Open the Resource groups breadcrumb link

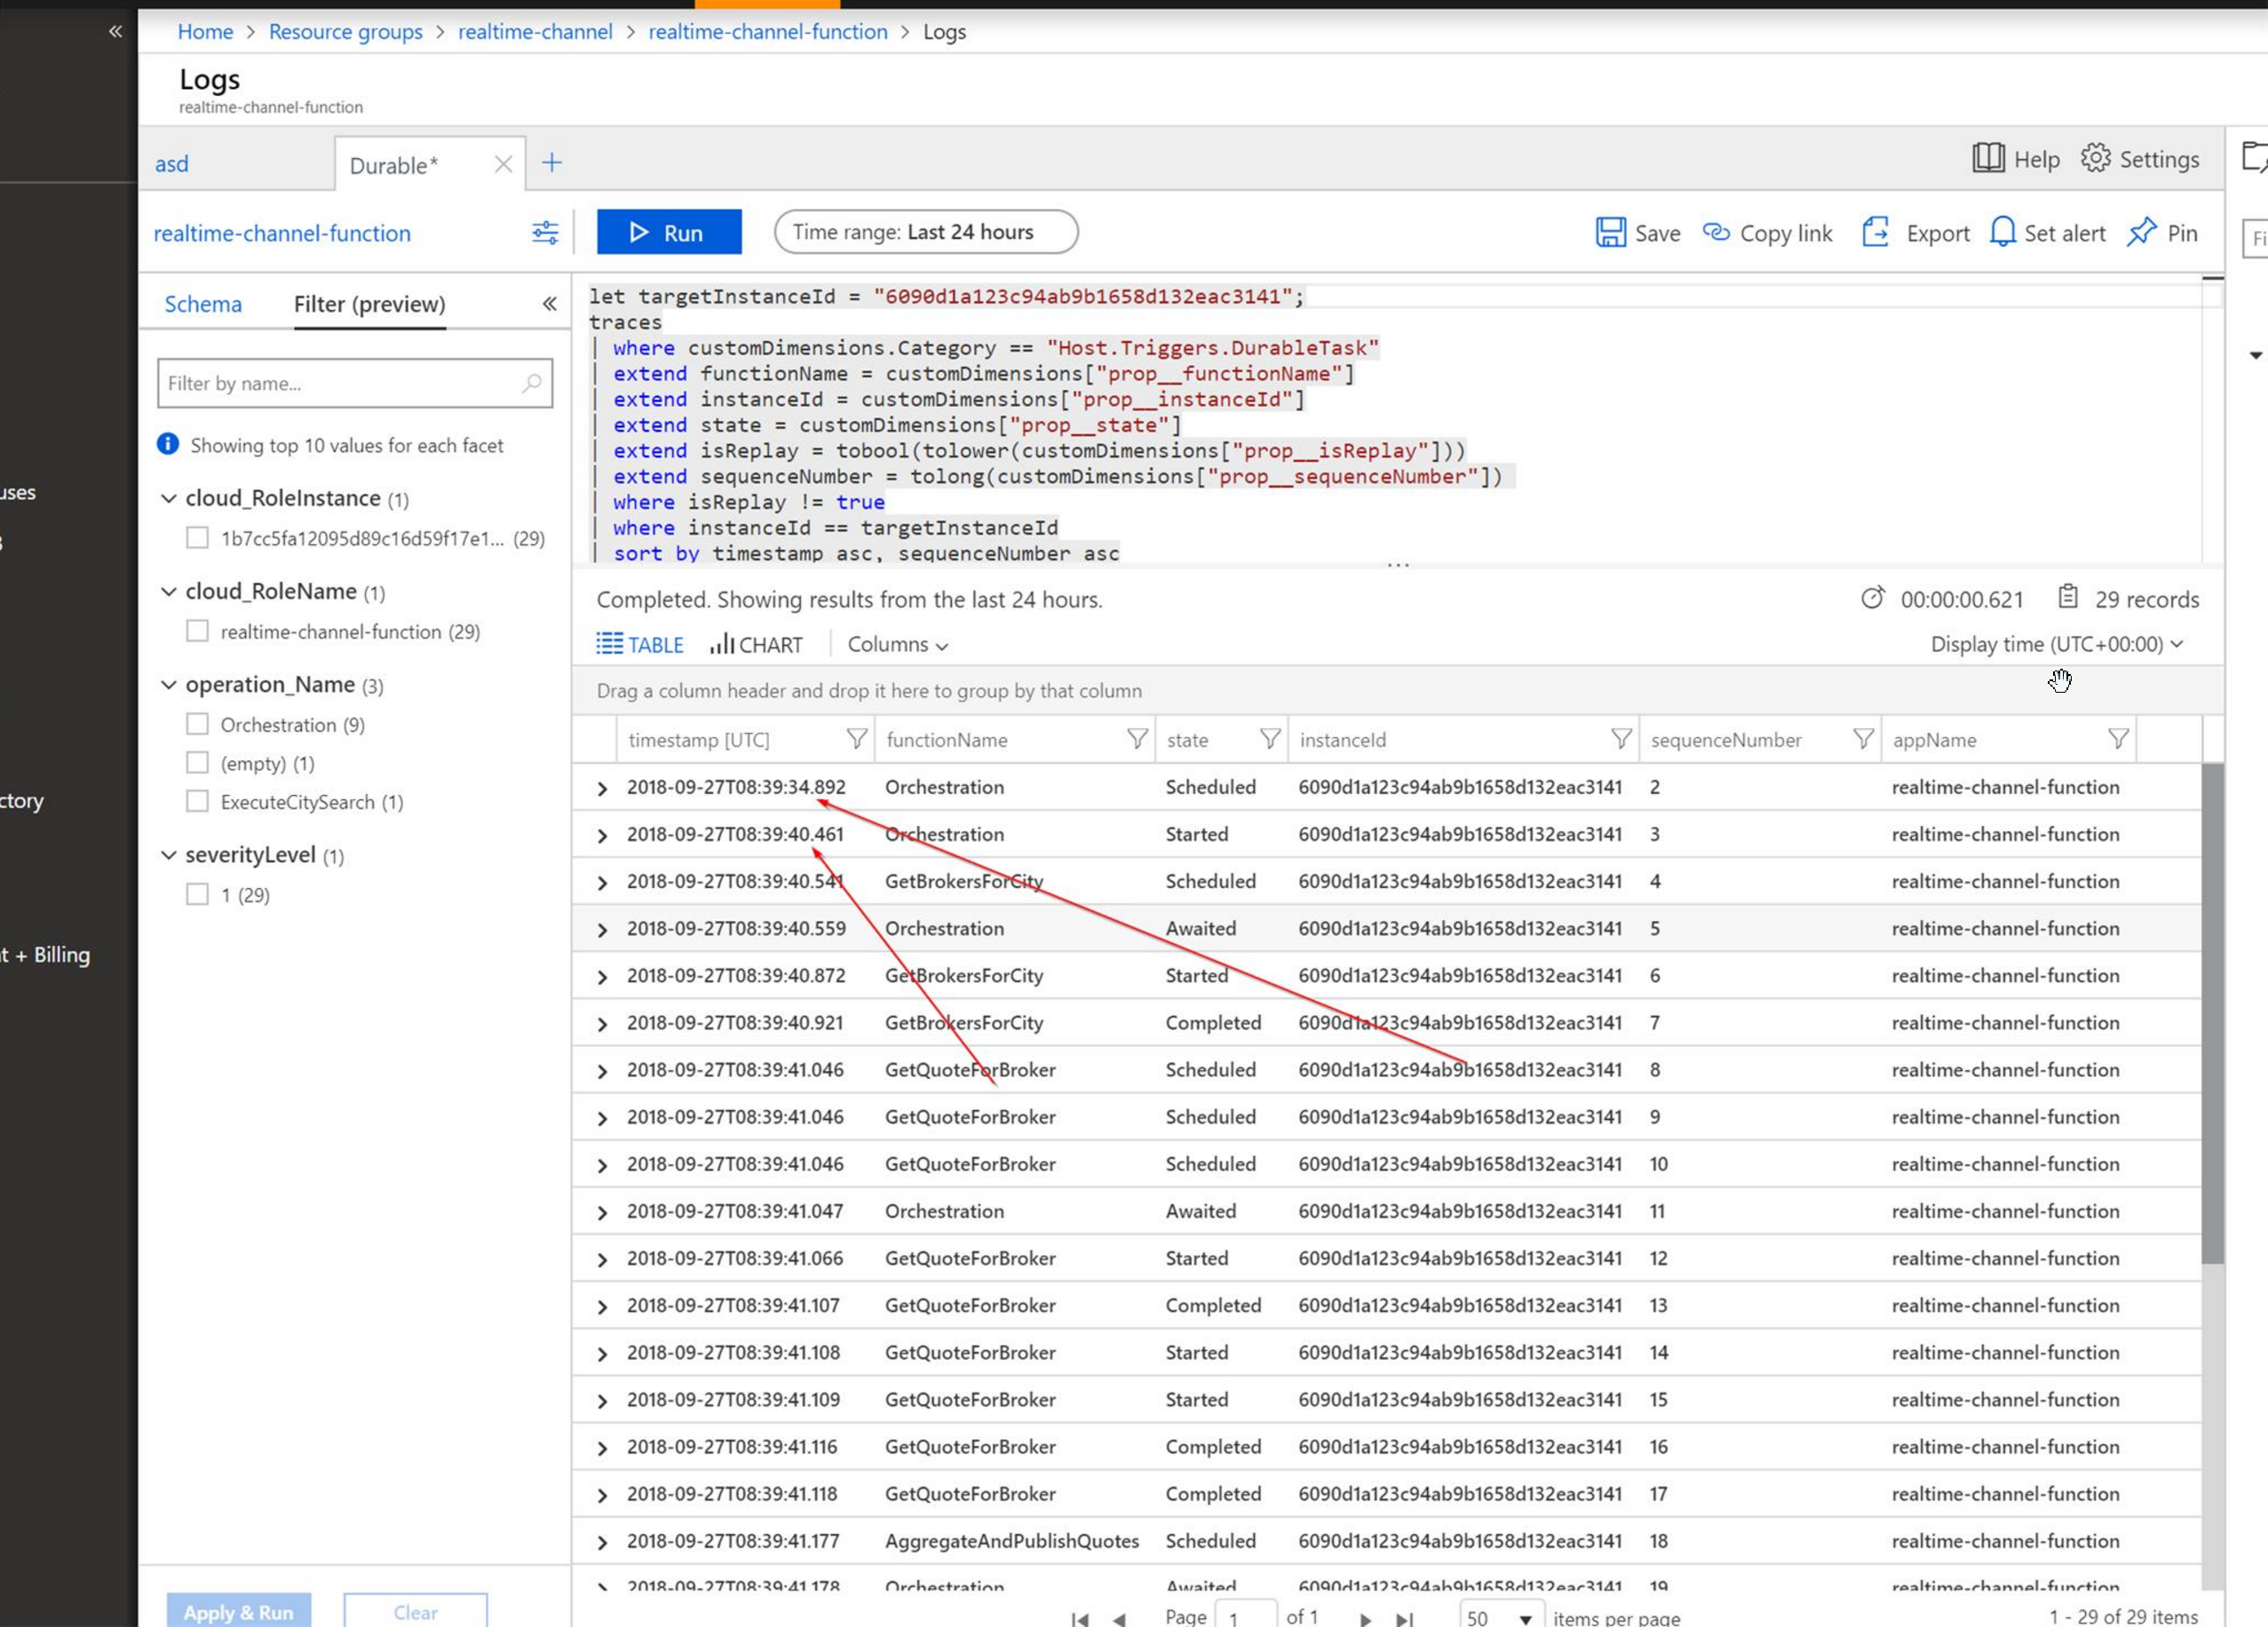(x=345, y=32)
